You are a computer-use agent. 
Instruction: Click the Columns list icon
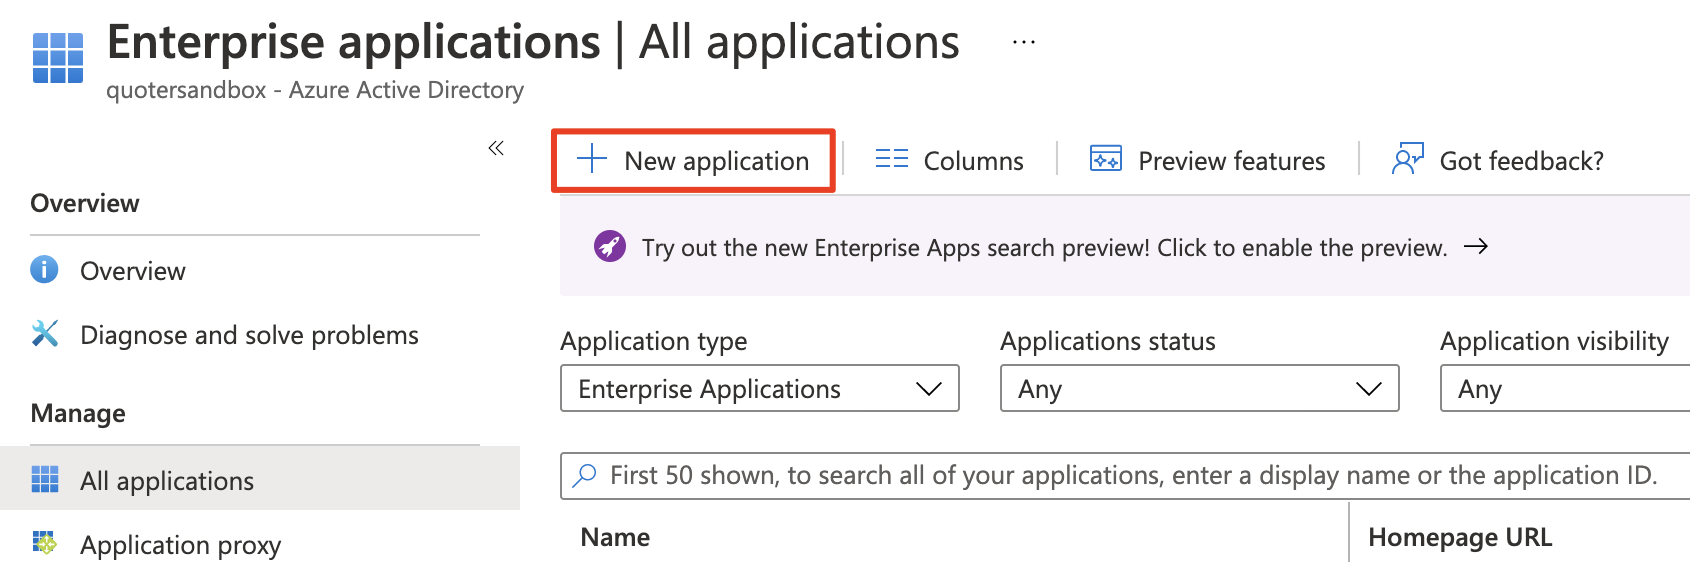(892, 159)
